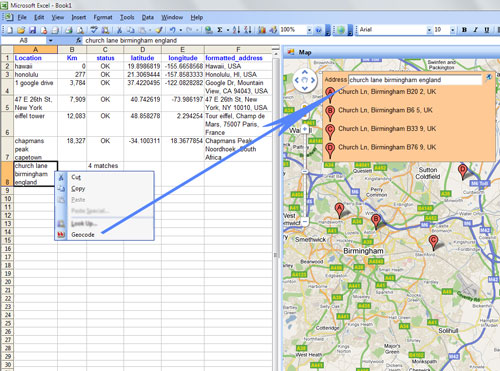Open the zoom percentage dropdown

[309, 30]
